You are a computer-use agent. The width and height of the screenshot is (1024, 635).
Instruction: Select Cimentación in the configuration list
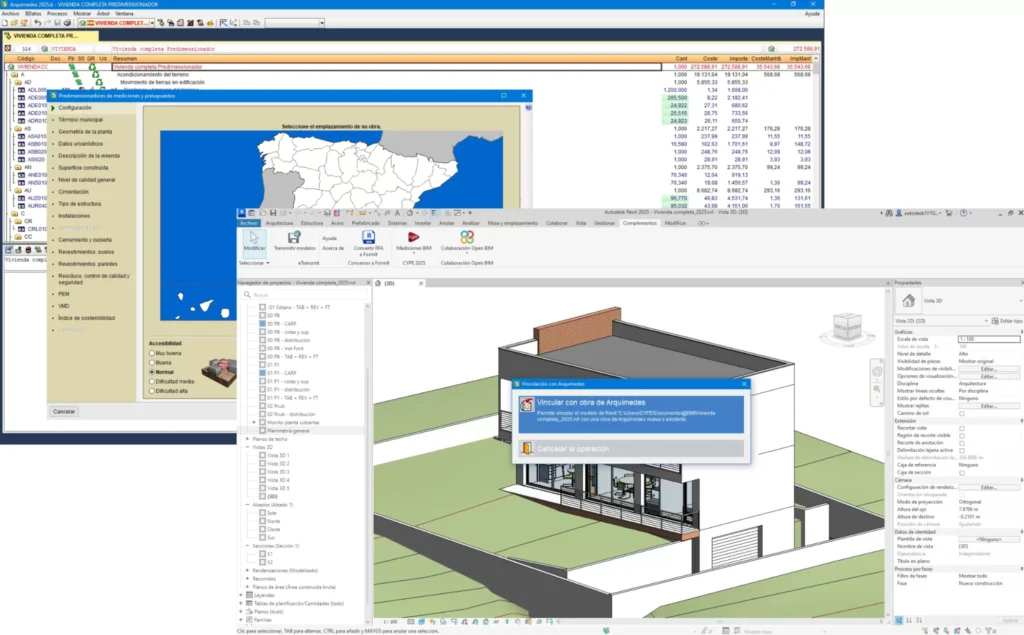[x=73, y=192]
